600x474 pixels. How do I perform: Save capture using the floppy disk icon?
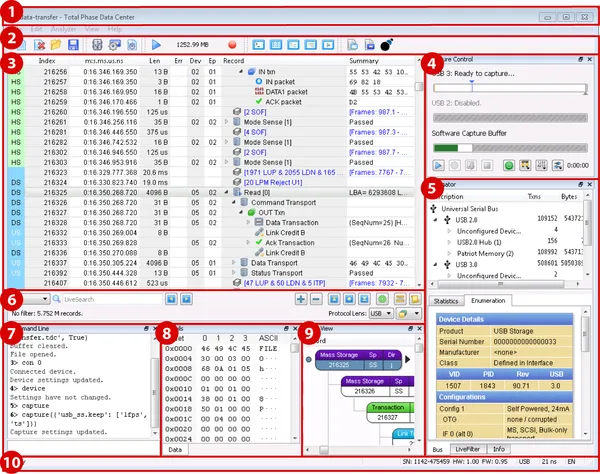tap(73, 45)
